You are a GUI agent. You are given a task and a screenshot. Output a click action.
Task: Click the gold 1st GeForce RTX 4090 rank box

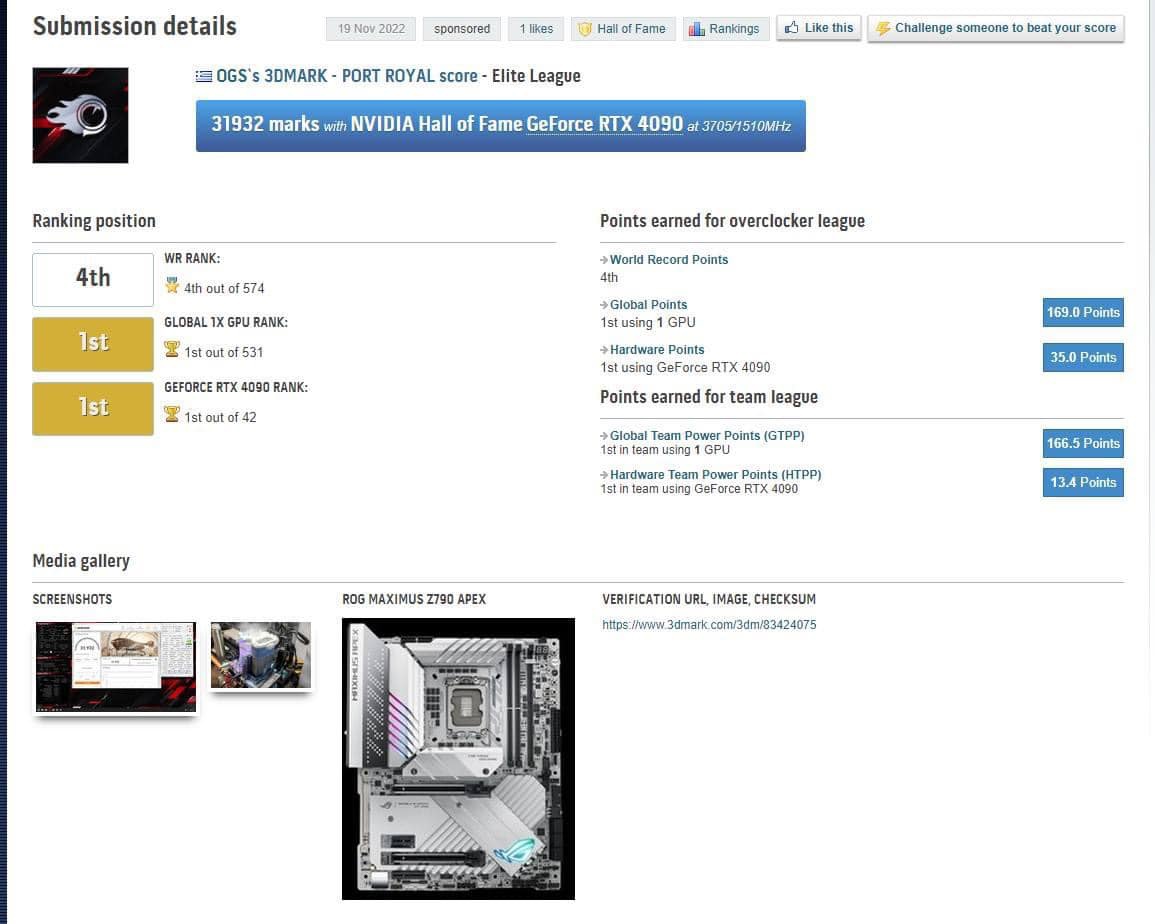tap(93, 408)
